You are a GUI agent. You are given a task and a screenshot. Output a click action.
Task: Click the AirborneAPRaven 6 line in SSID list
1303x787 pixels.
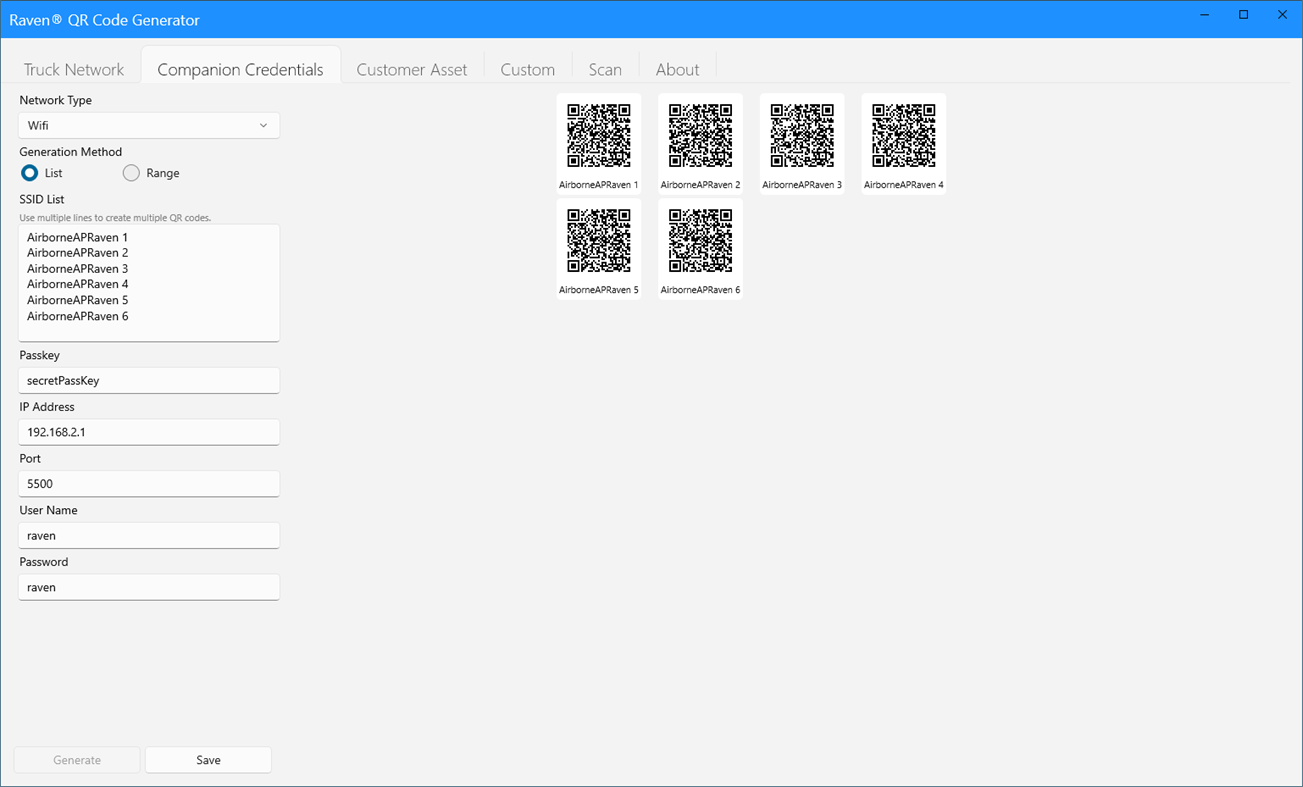pyautogui.click(x=78, y=316)
